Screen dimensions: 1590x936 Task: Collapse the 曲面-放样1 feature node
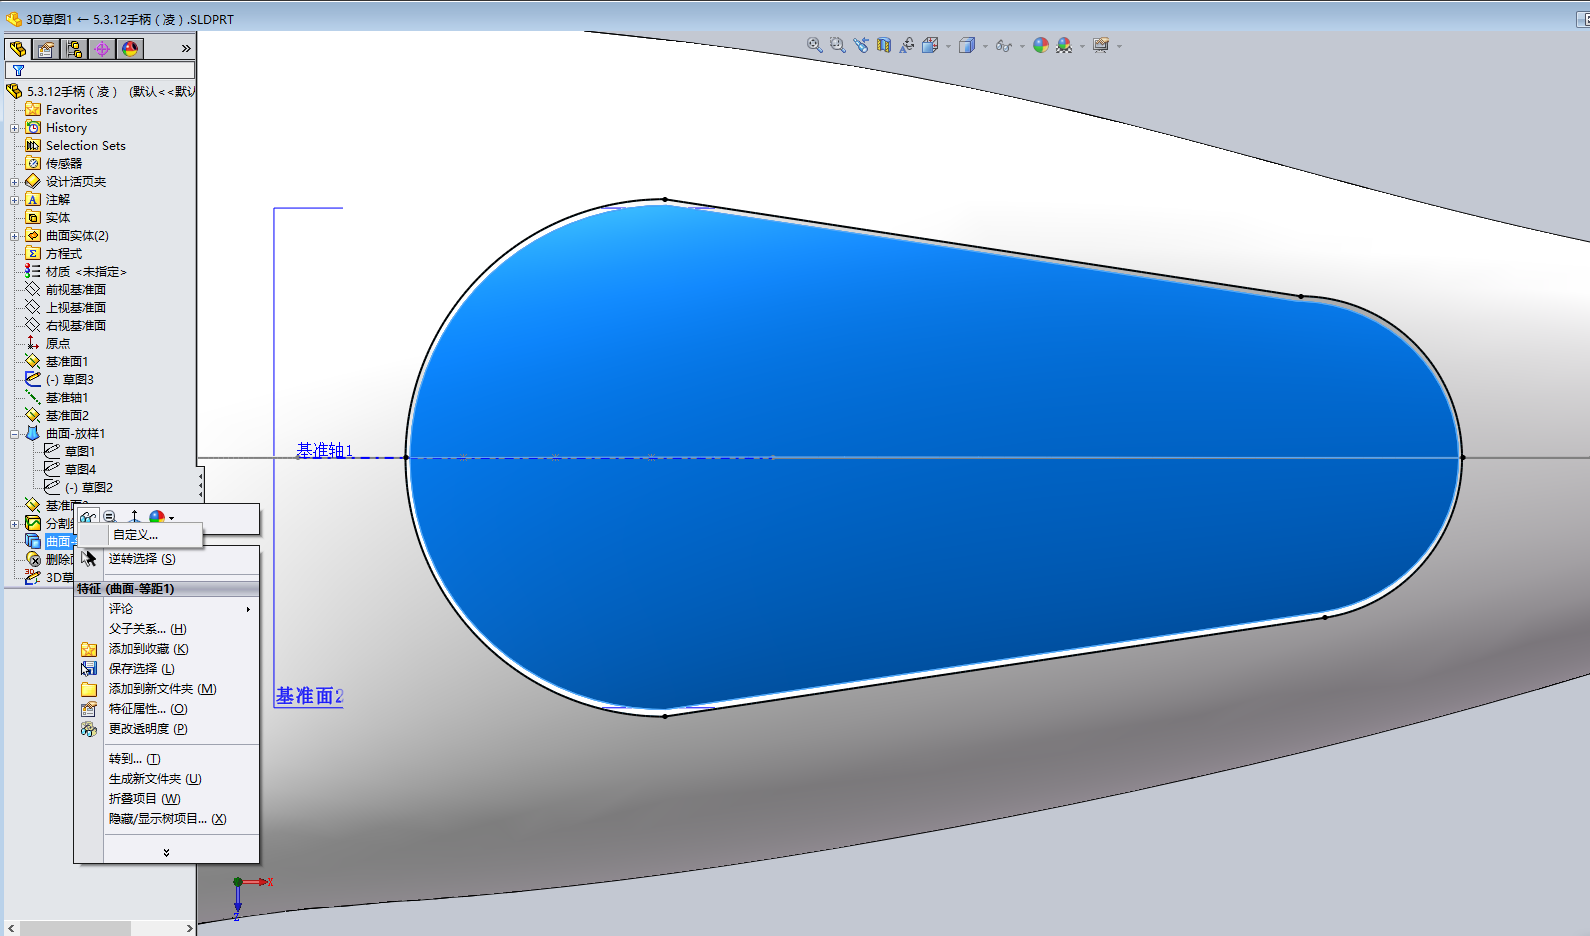coord(14,434)
